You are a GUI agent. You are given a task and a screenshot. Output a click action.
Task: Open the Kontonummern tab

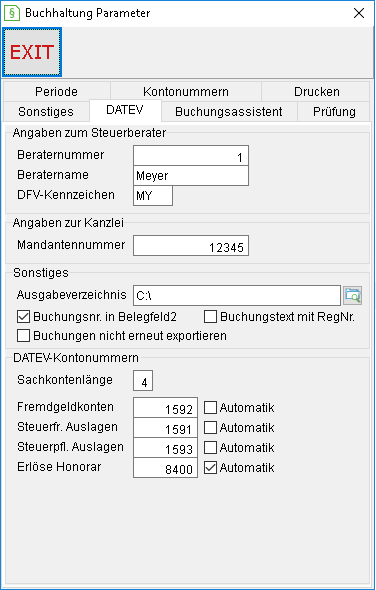(186, 91)
